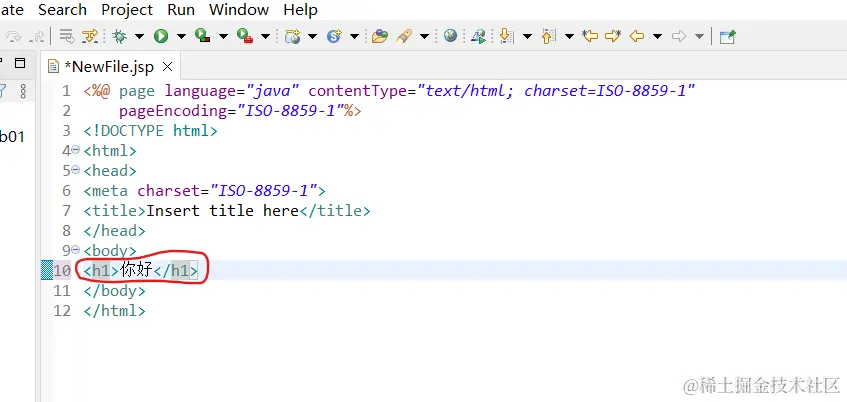Click the Back navigation arrow
Viewport: 847px width, 402px height.
click(x=637, y=36)
